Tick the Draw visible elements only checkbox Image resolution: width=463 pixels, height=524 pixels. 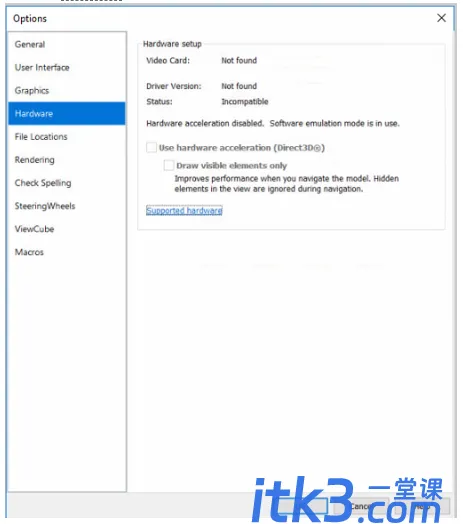coord(169,165)
